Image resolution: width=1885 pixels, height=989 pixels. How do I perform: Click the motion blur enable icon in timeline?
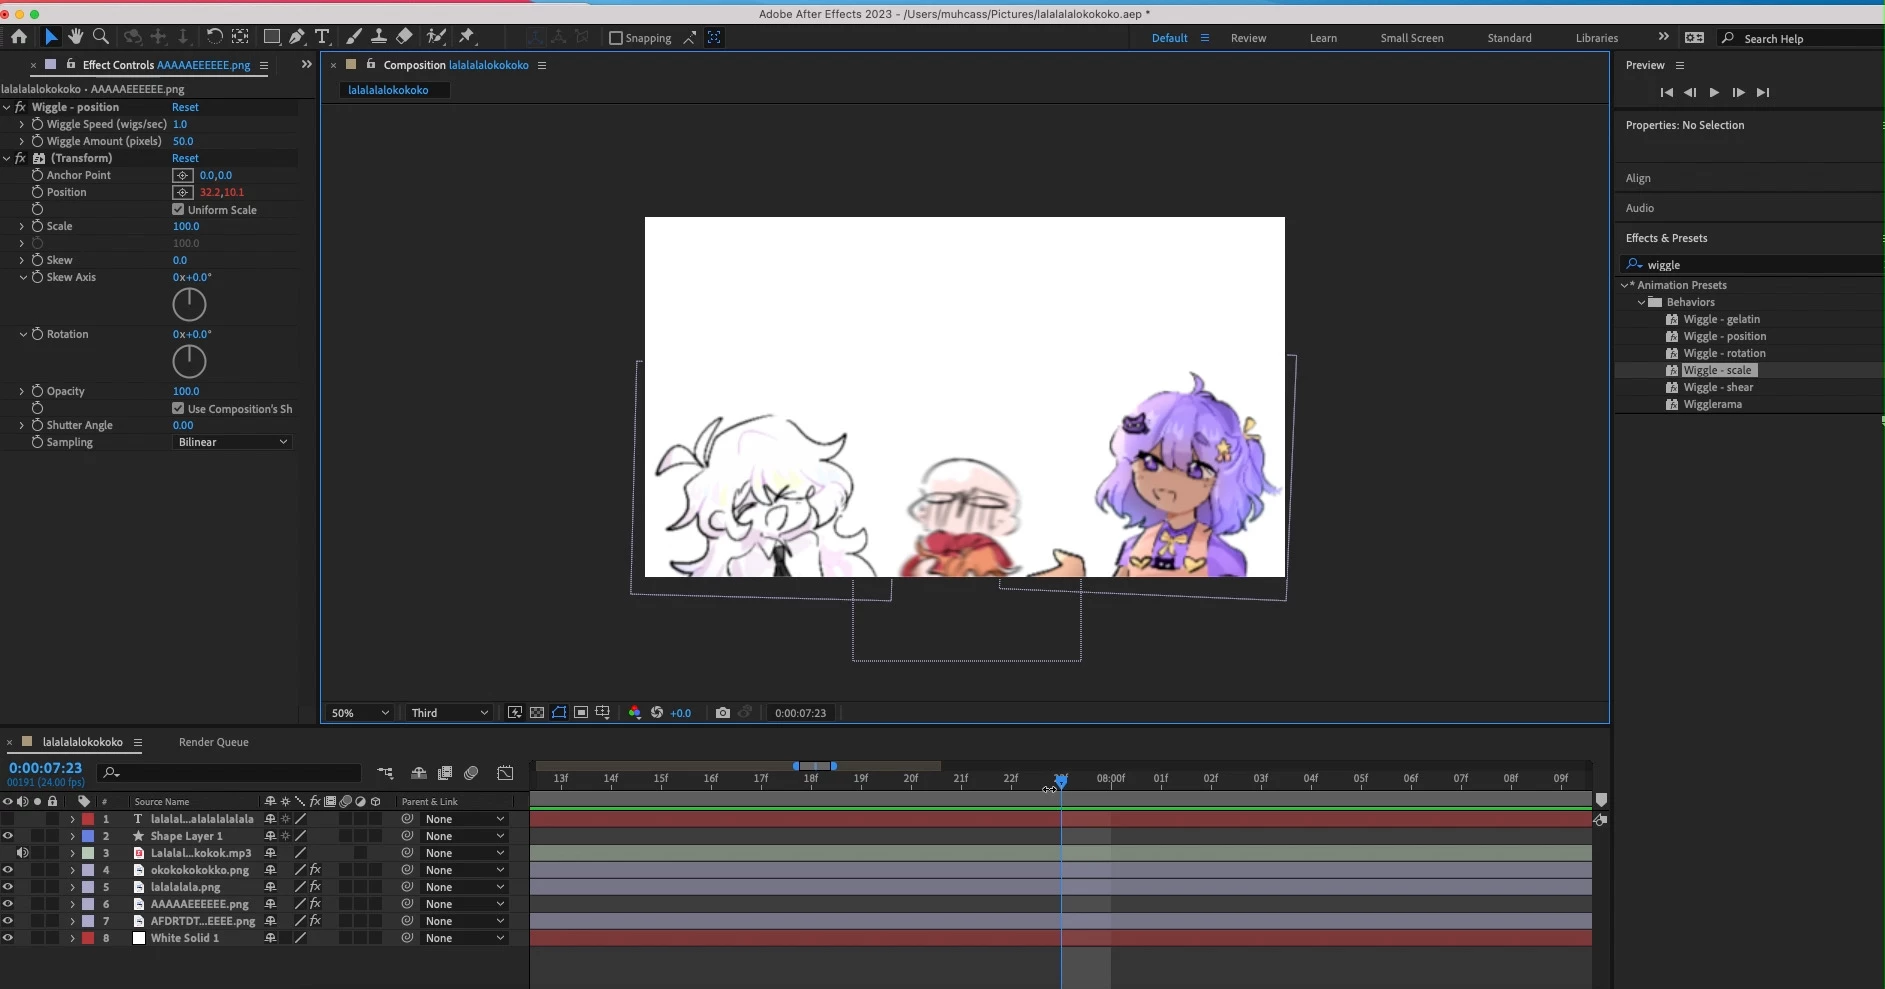coord(471,773)
